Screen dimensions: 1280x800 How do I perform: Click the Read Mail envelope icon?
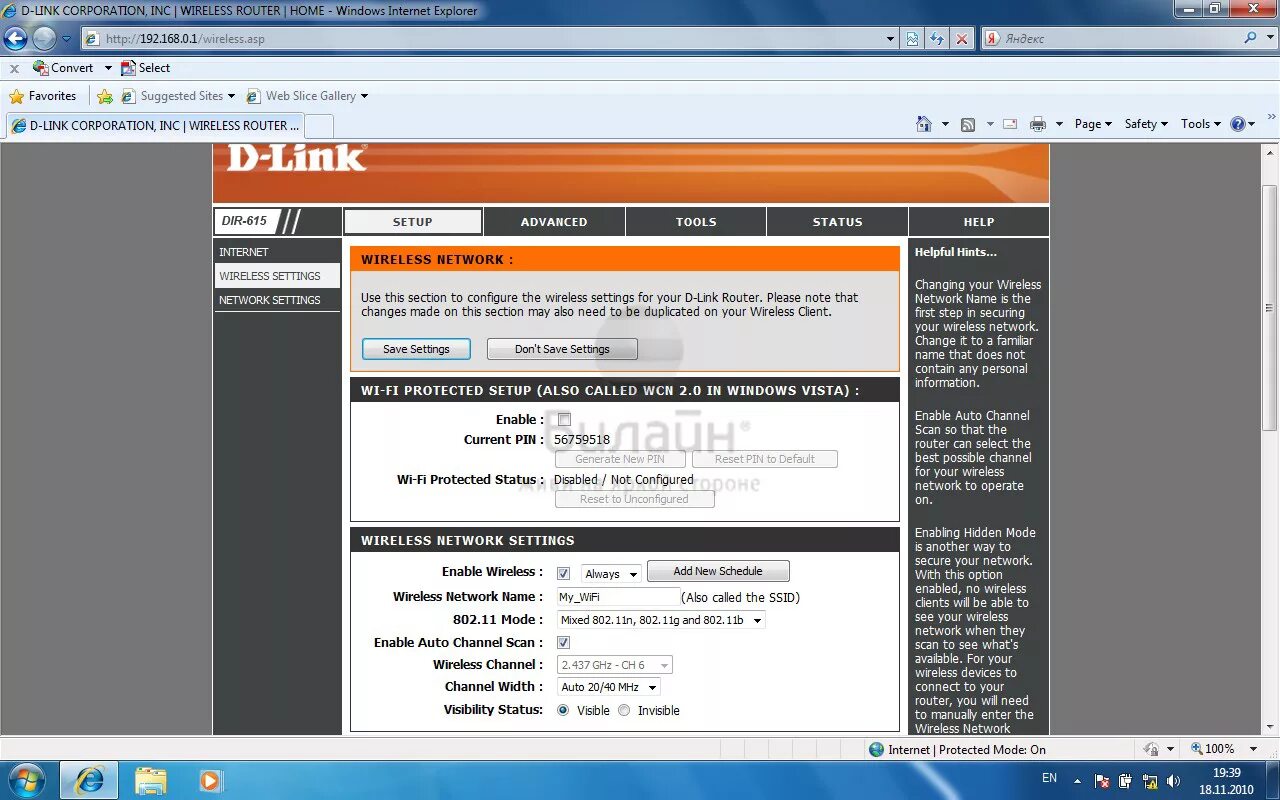click(1010, 124)
